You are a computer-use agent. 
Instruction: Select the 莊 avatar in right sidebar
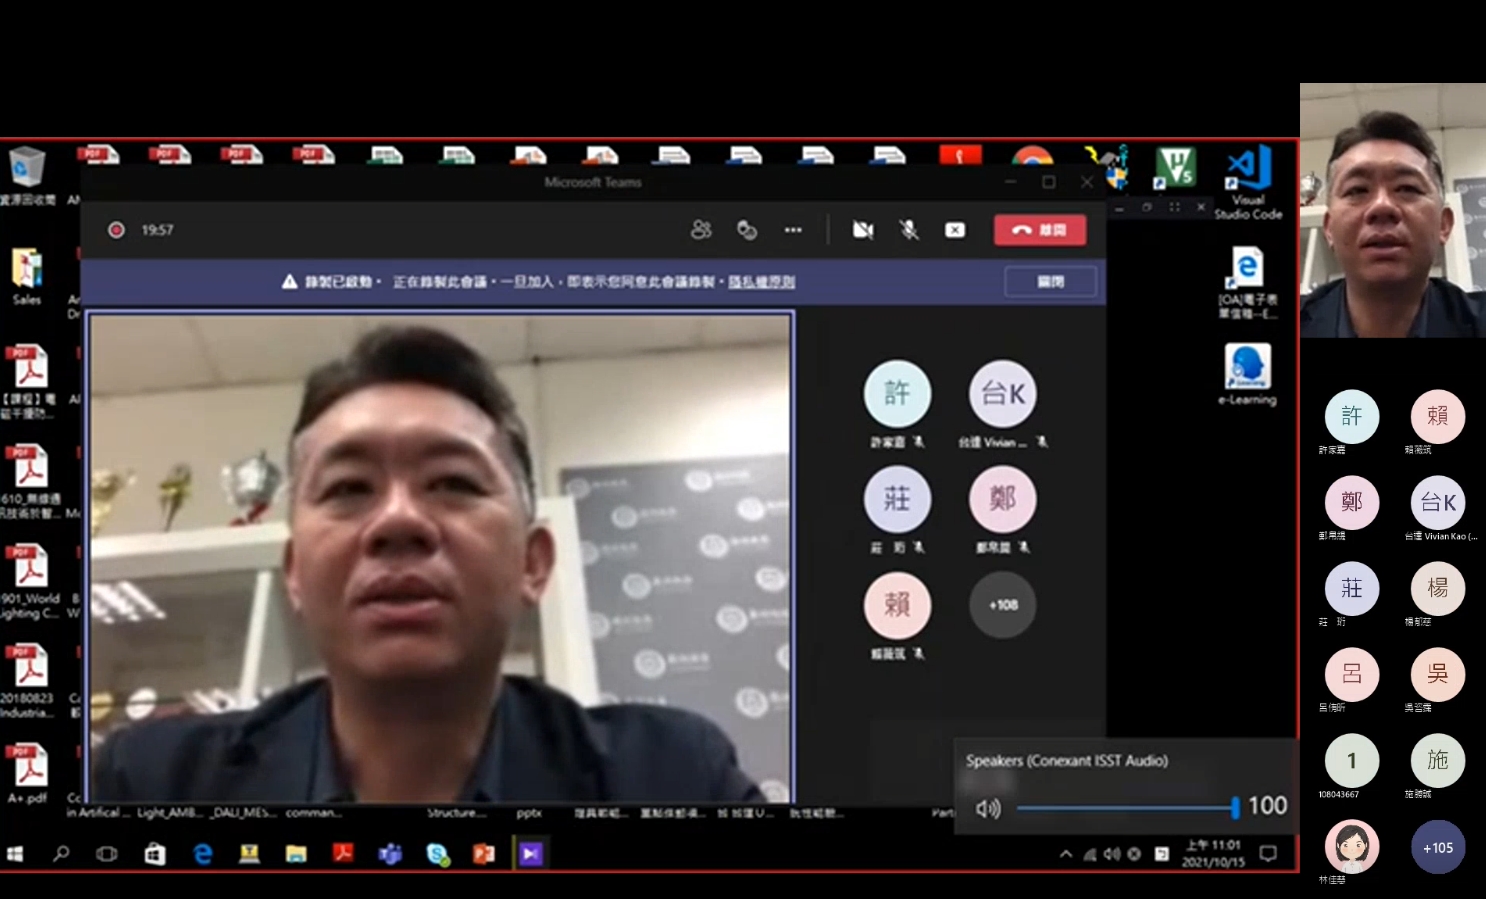(x=1352, y=588)
